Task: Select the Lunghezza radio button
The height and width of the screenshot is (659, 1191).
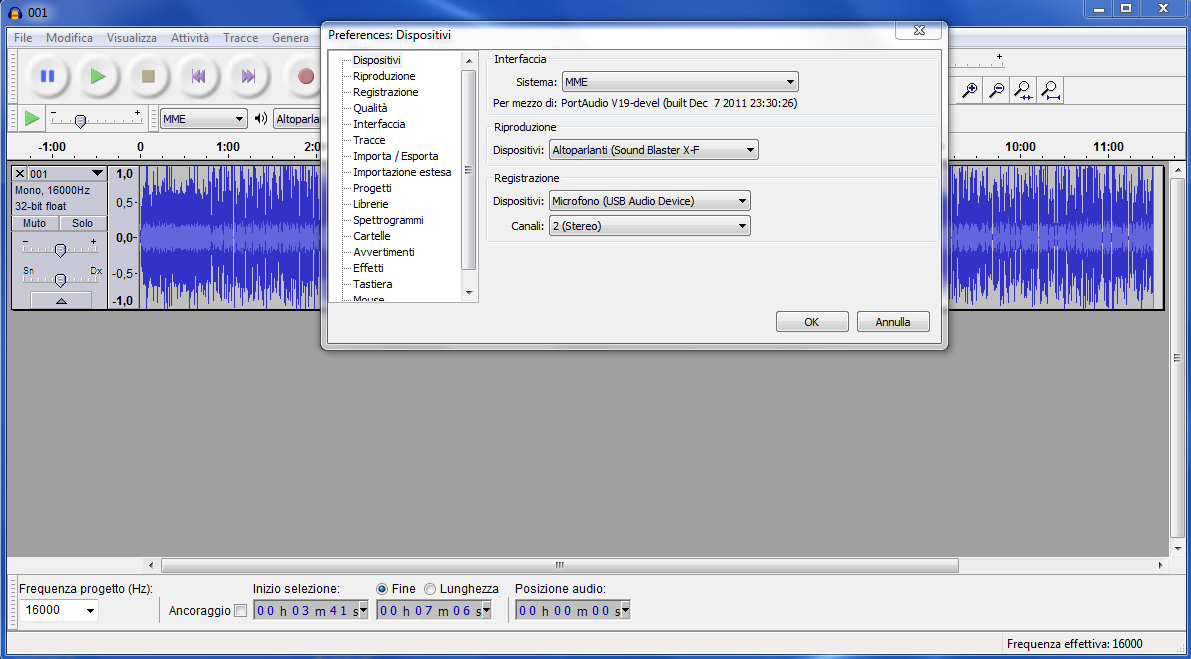Action: pyautogui.click(x=430, y=589)
